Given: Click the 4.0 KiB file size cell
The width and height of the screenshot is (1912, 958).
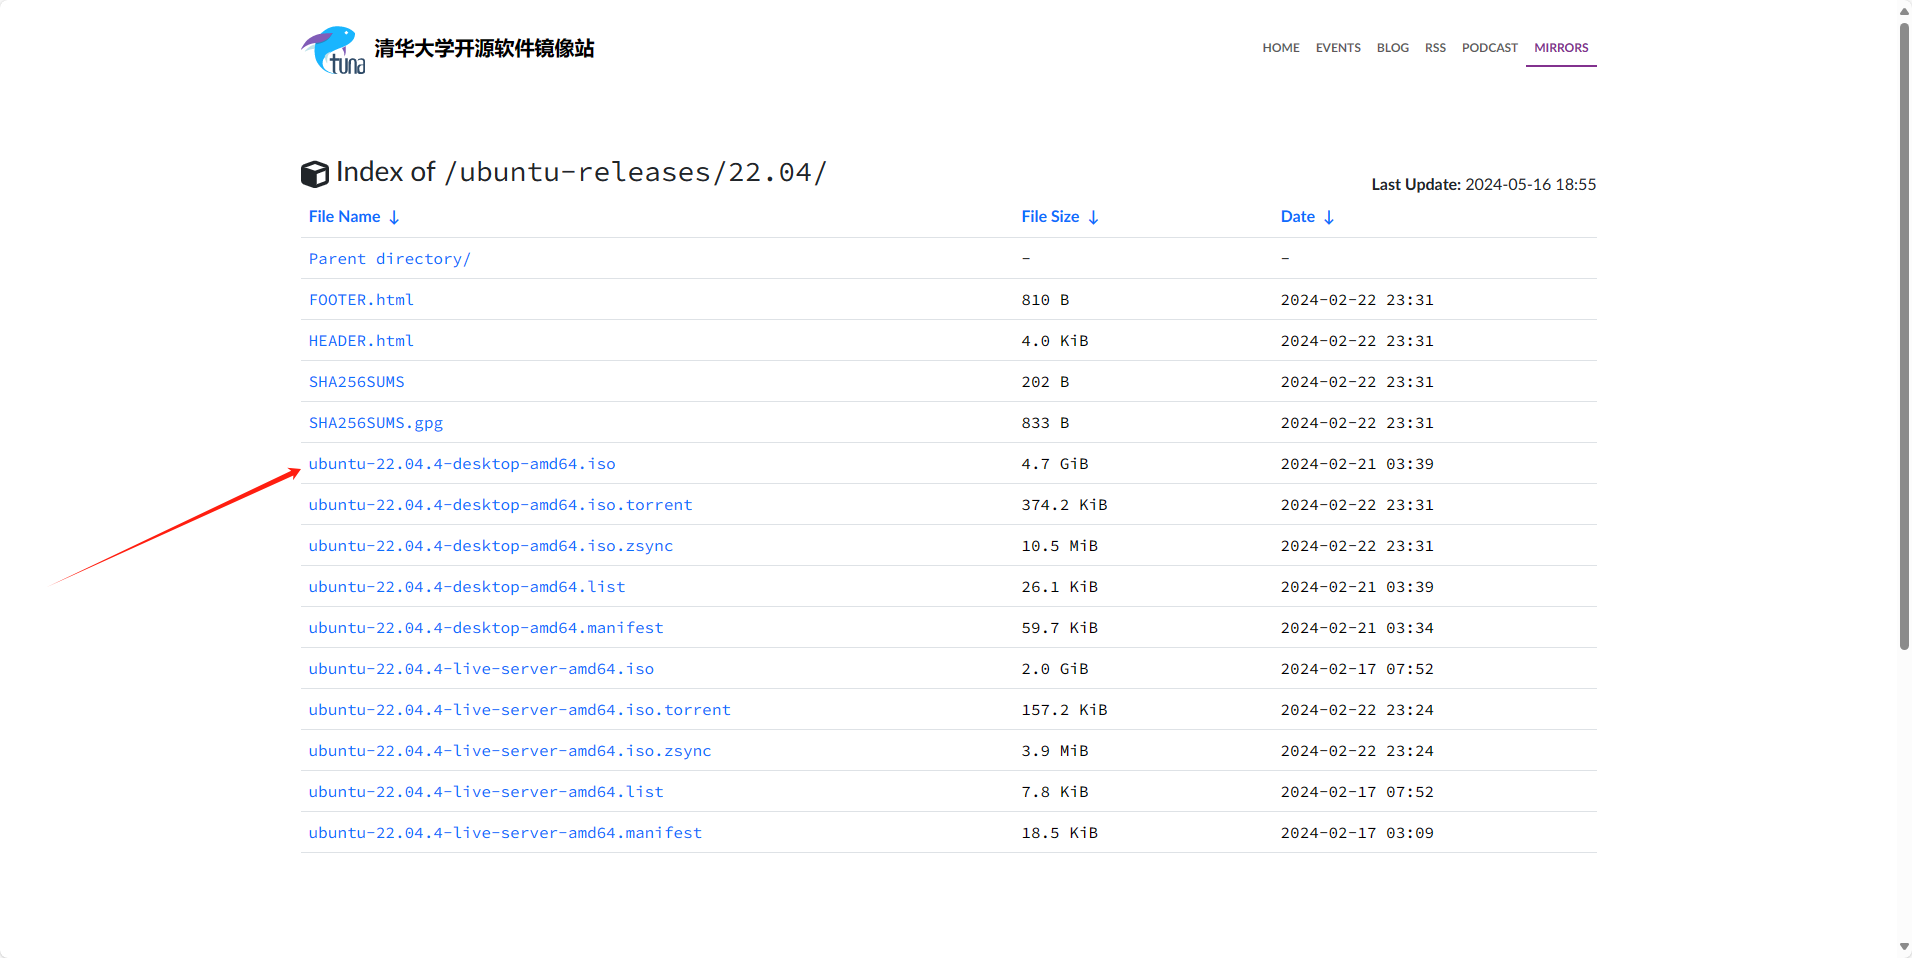Looking at the screenshot, I should [x=1055, y=341].
